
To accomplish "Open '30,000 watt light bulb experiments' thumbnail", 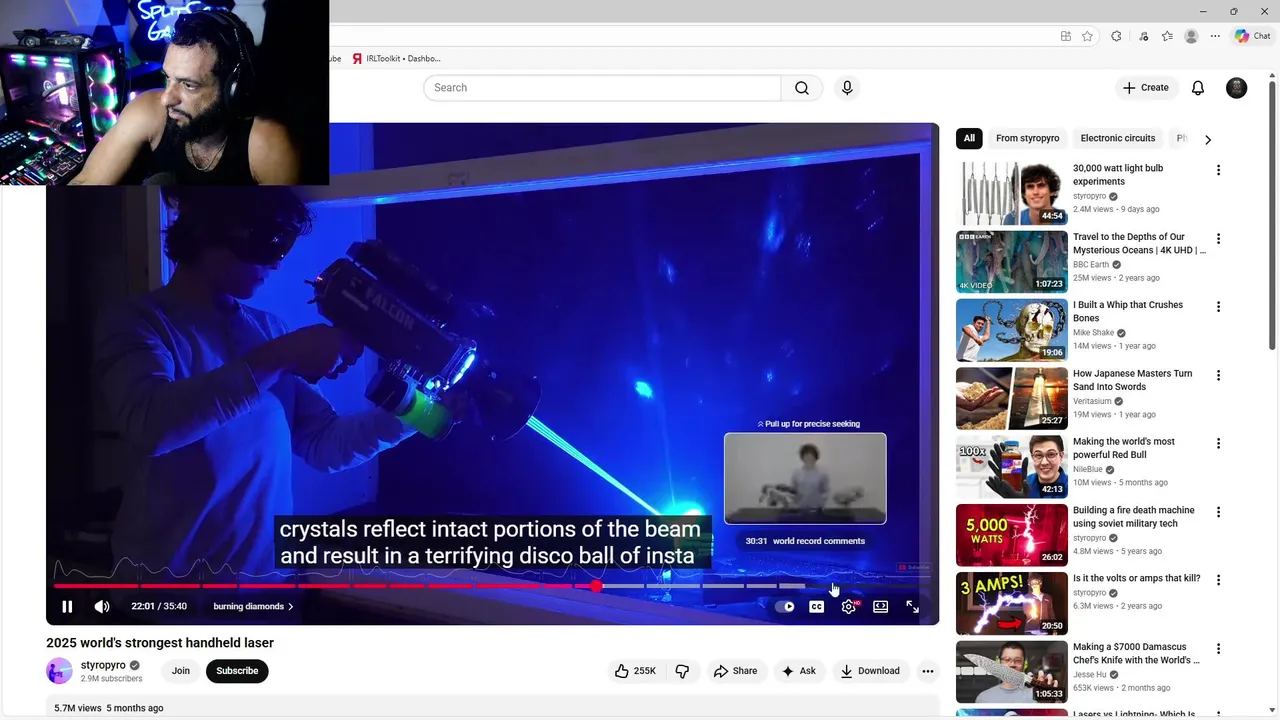I will (1012, 194).
